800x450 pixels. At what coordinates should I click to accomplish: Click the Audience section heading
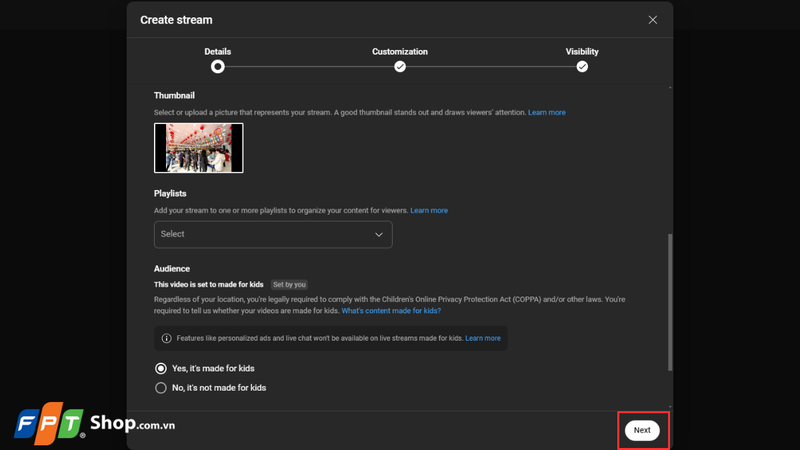pos(172,268)
